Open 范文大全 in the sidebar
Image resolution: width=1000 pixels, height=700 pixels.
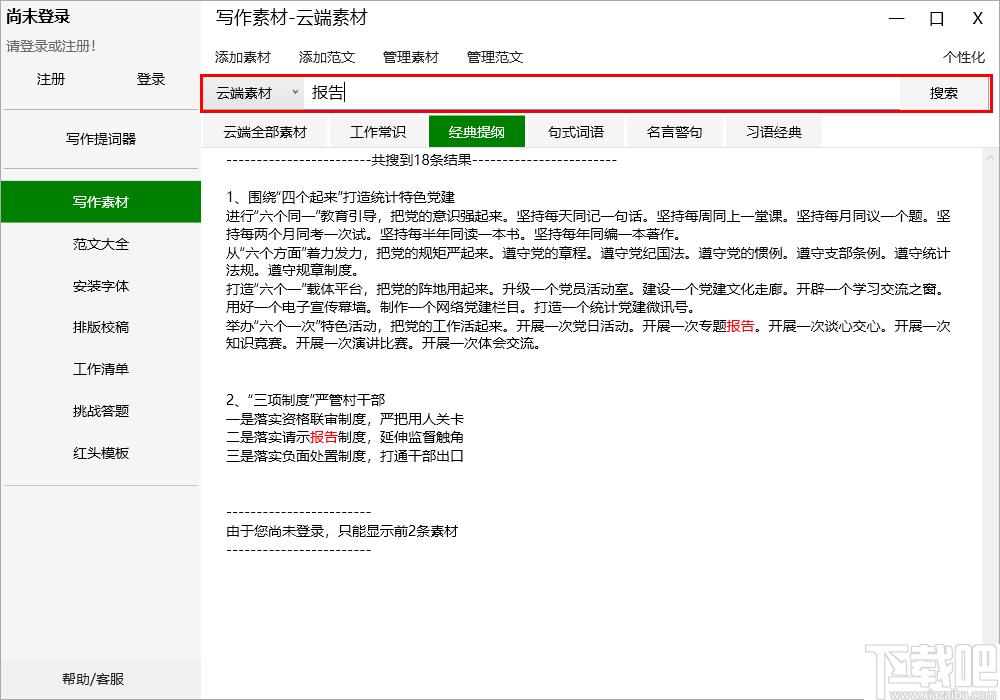(x=101, y=244)
